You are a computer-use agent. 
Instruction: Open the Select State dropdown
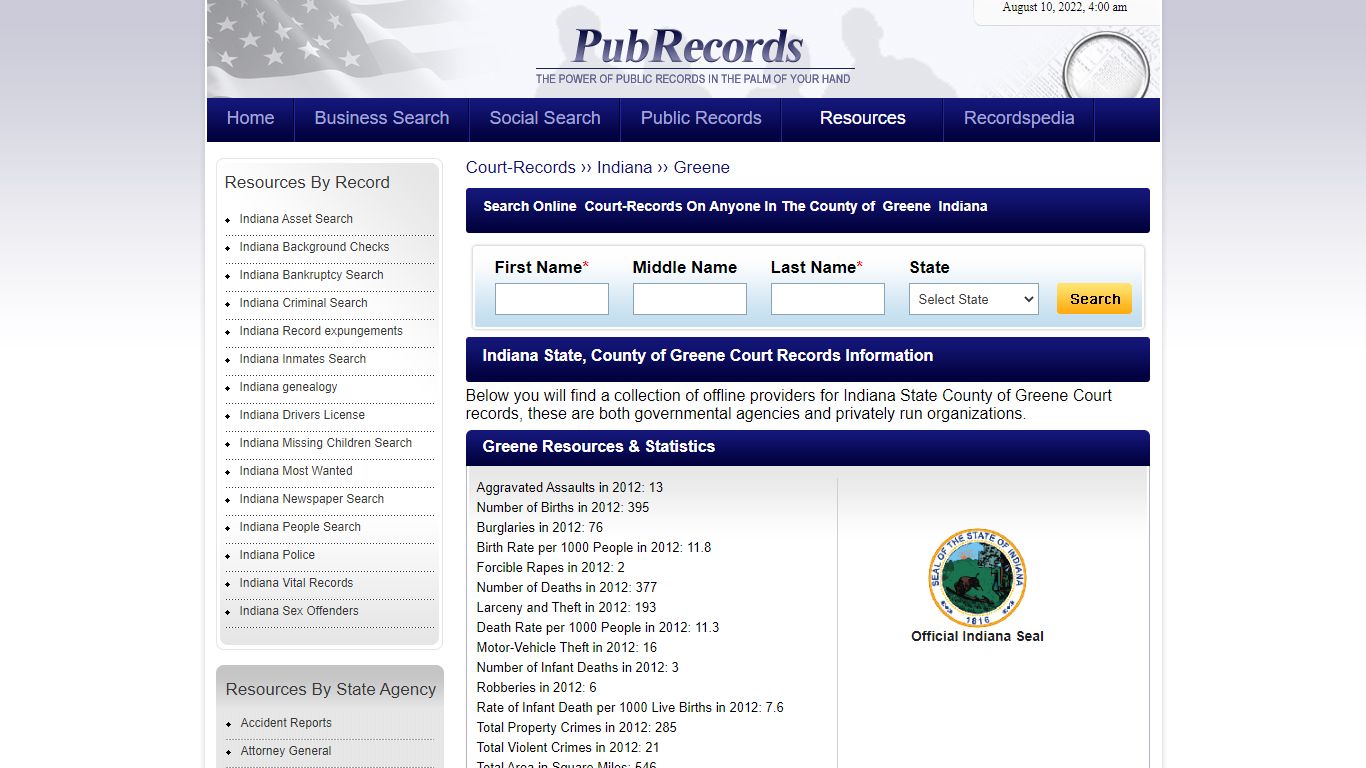[972, 298]
